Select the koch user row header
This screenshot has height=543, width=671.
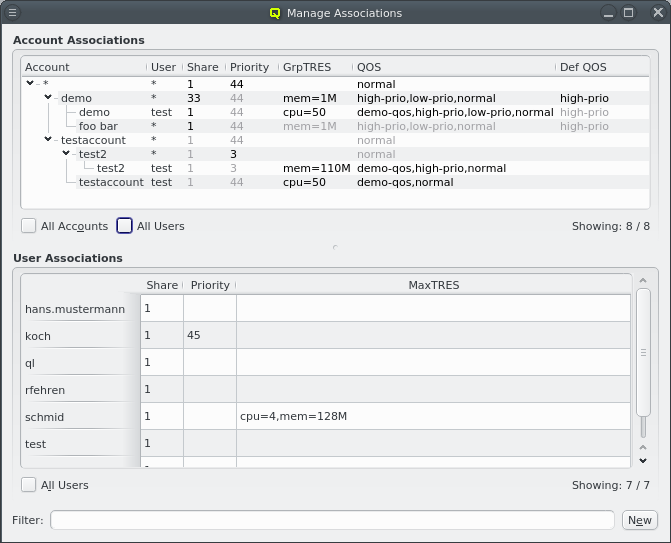point(81,335)
